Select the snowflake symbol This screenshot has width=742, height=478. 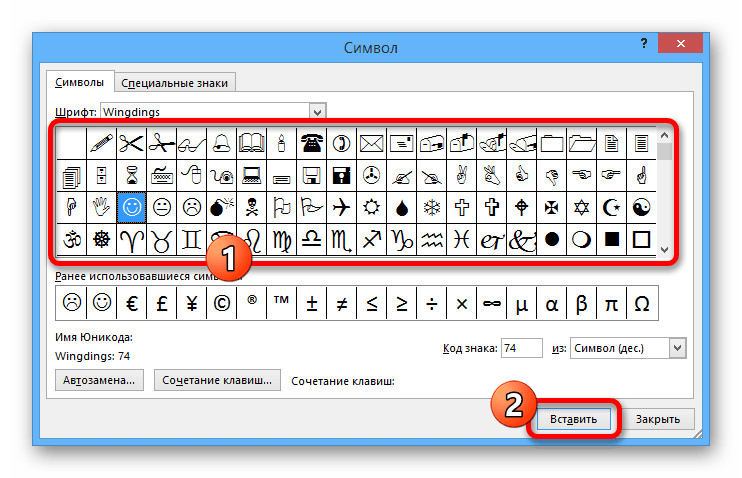coord(432,207)
